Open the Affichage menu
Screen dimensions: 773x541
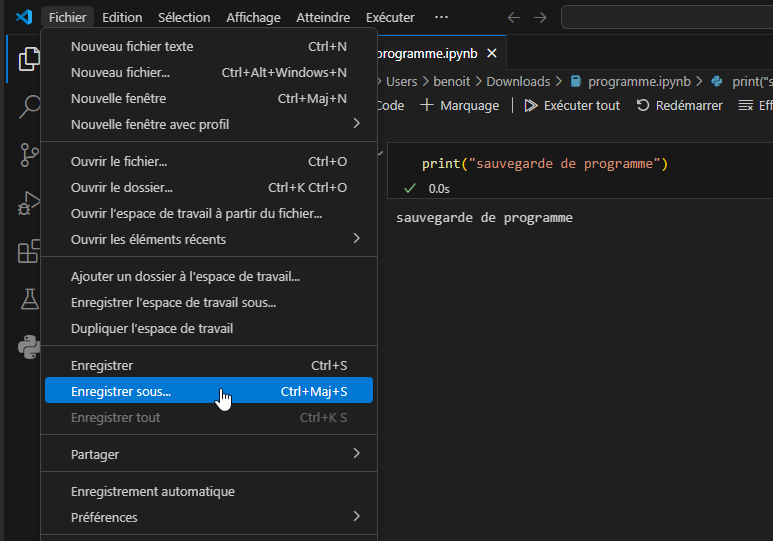click(x=253, y=17)
